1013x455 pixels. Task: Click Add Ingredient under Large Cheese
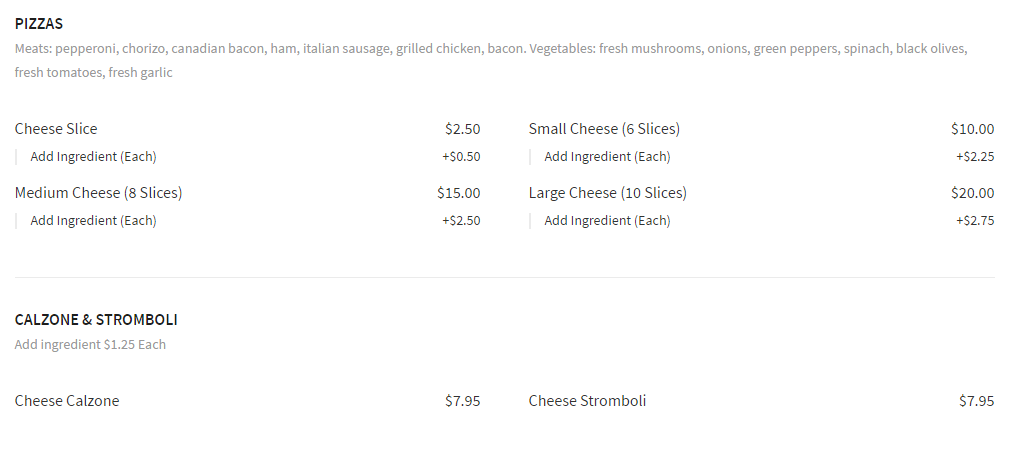(607, 221)
